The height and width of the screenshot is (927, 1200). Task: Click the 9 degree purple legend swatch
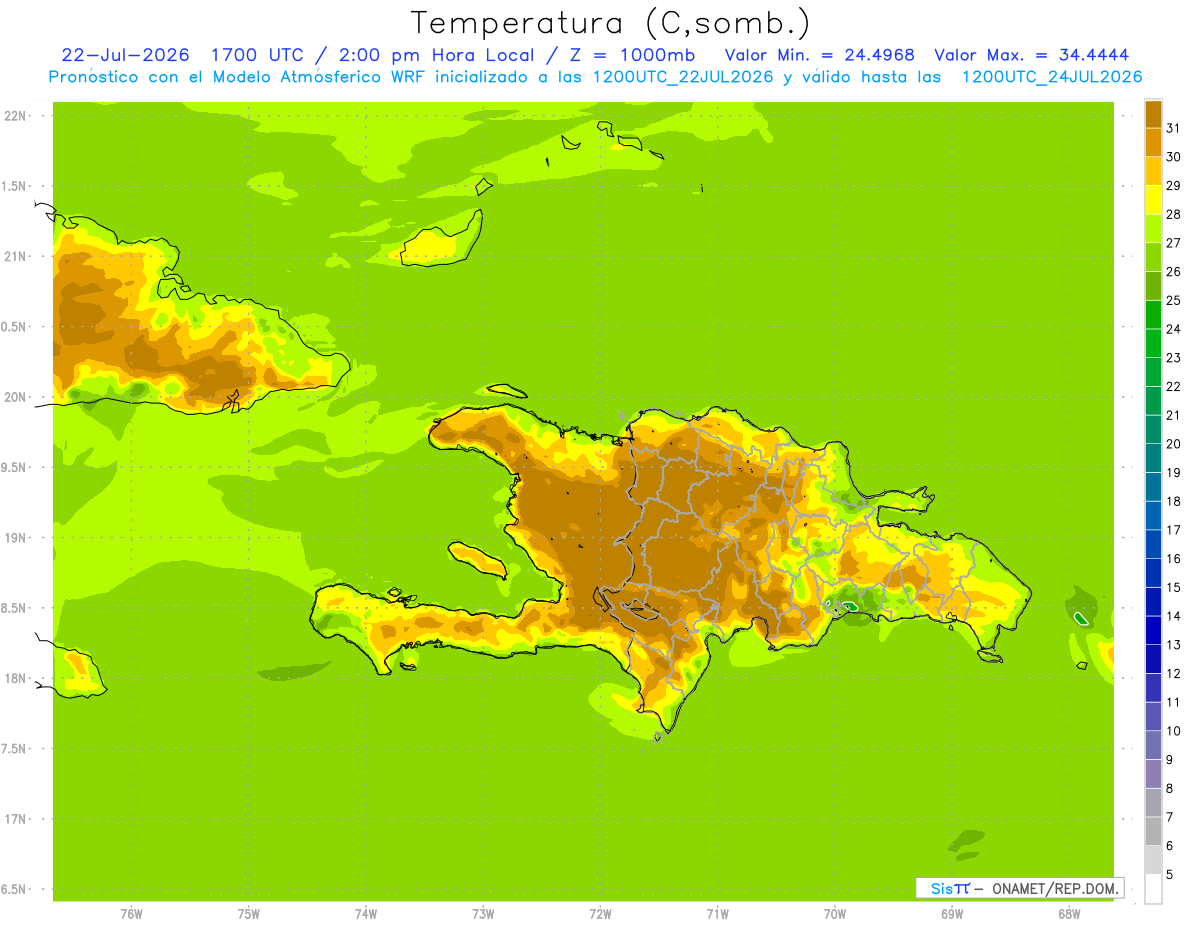point(1153,774)
